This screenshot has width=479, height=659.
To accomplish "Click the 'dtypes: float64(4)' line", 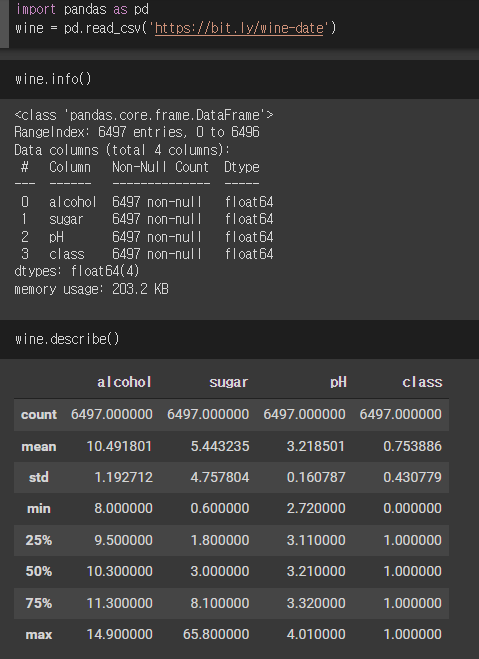I will click(x=77, y=271).
